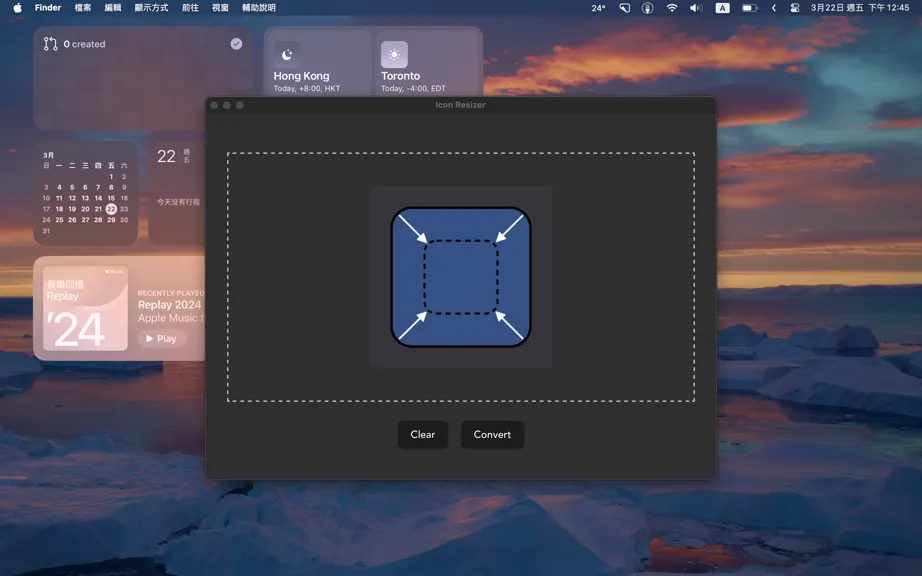Click the Siri microphone icon in menu bar
Screen dimensions: 922x576
tap(647, 8)
